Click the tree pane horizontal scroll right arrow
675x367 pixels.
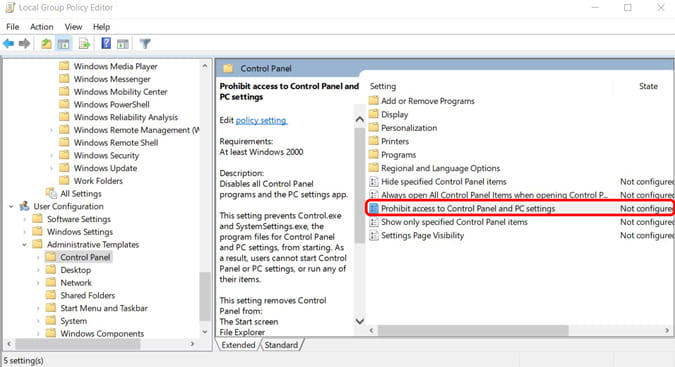coord(192,344)
